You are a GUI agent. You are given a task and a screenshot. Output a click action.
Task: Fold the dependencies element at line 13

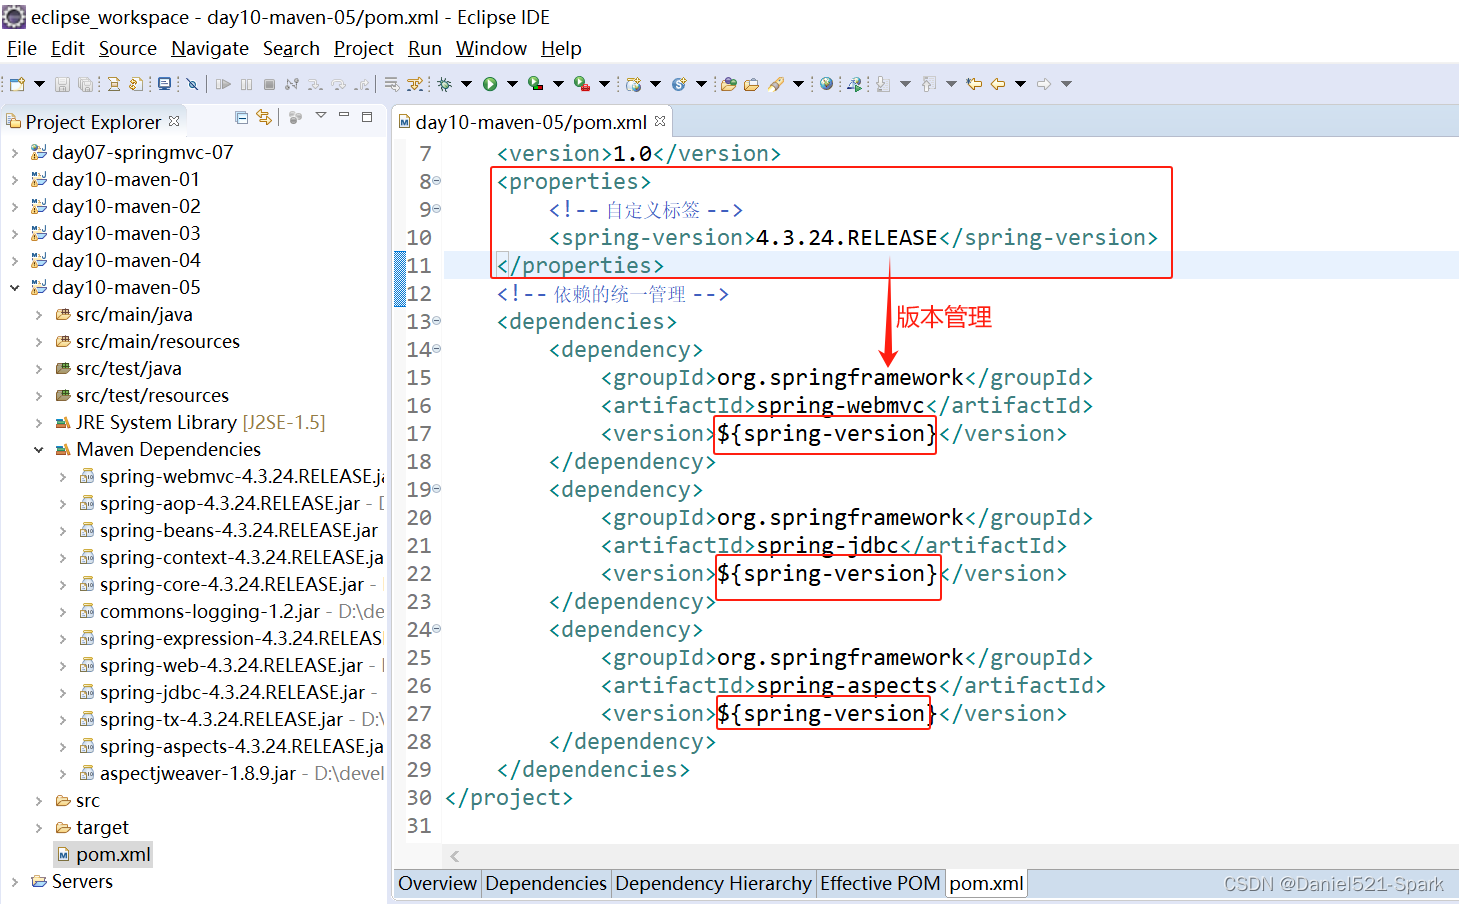tap(437, 321)
